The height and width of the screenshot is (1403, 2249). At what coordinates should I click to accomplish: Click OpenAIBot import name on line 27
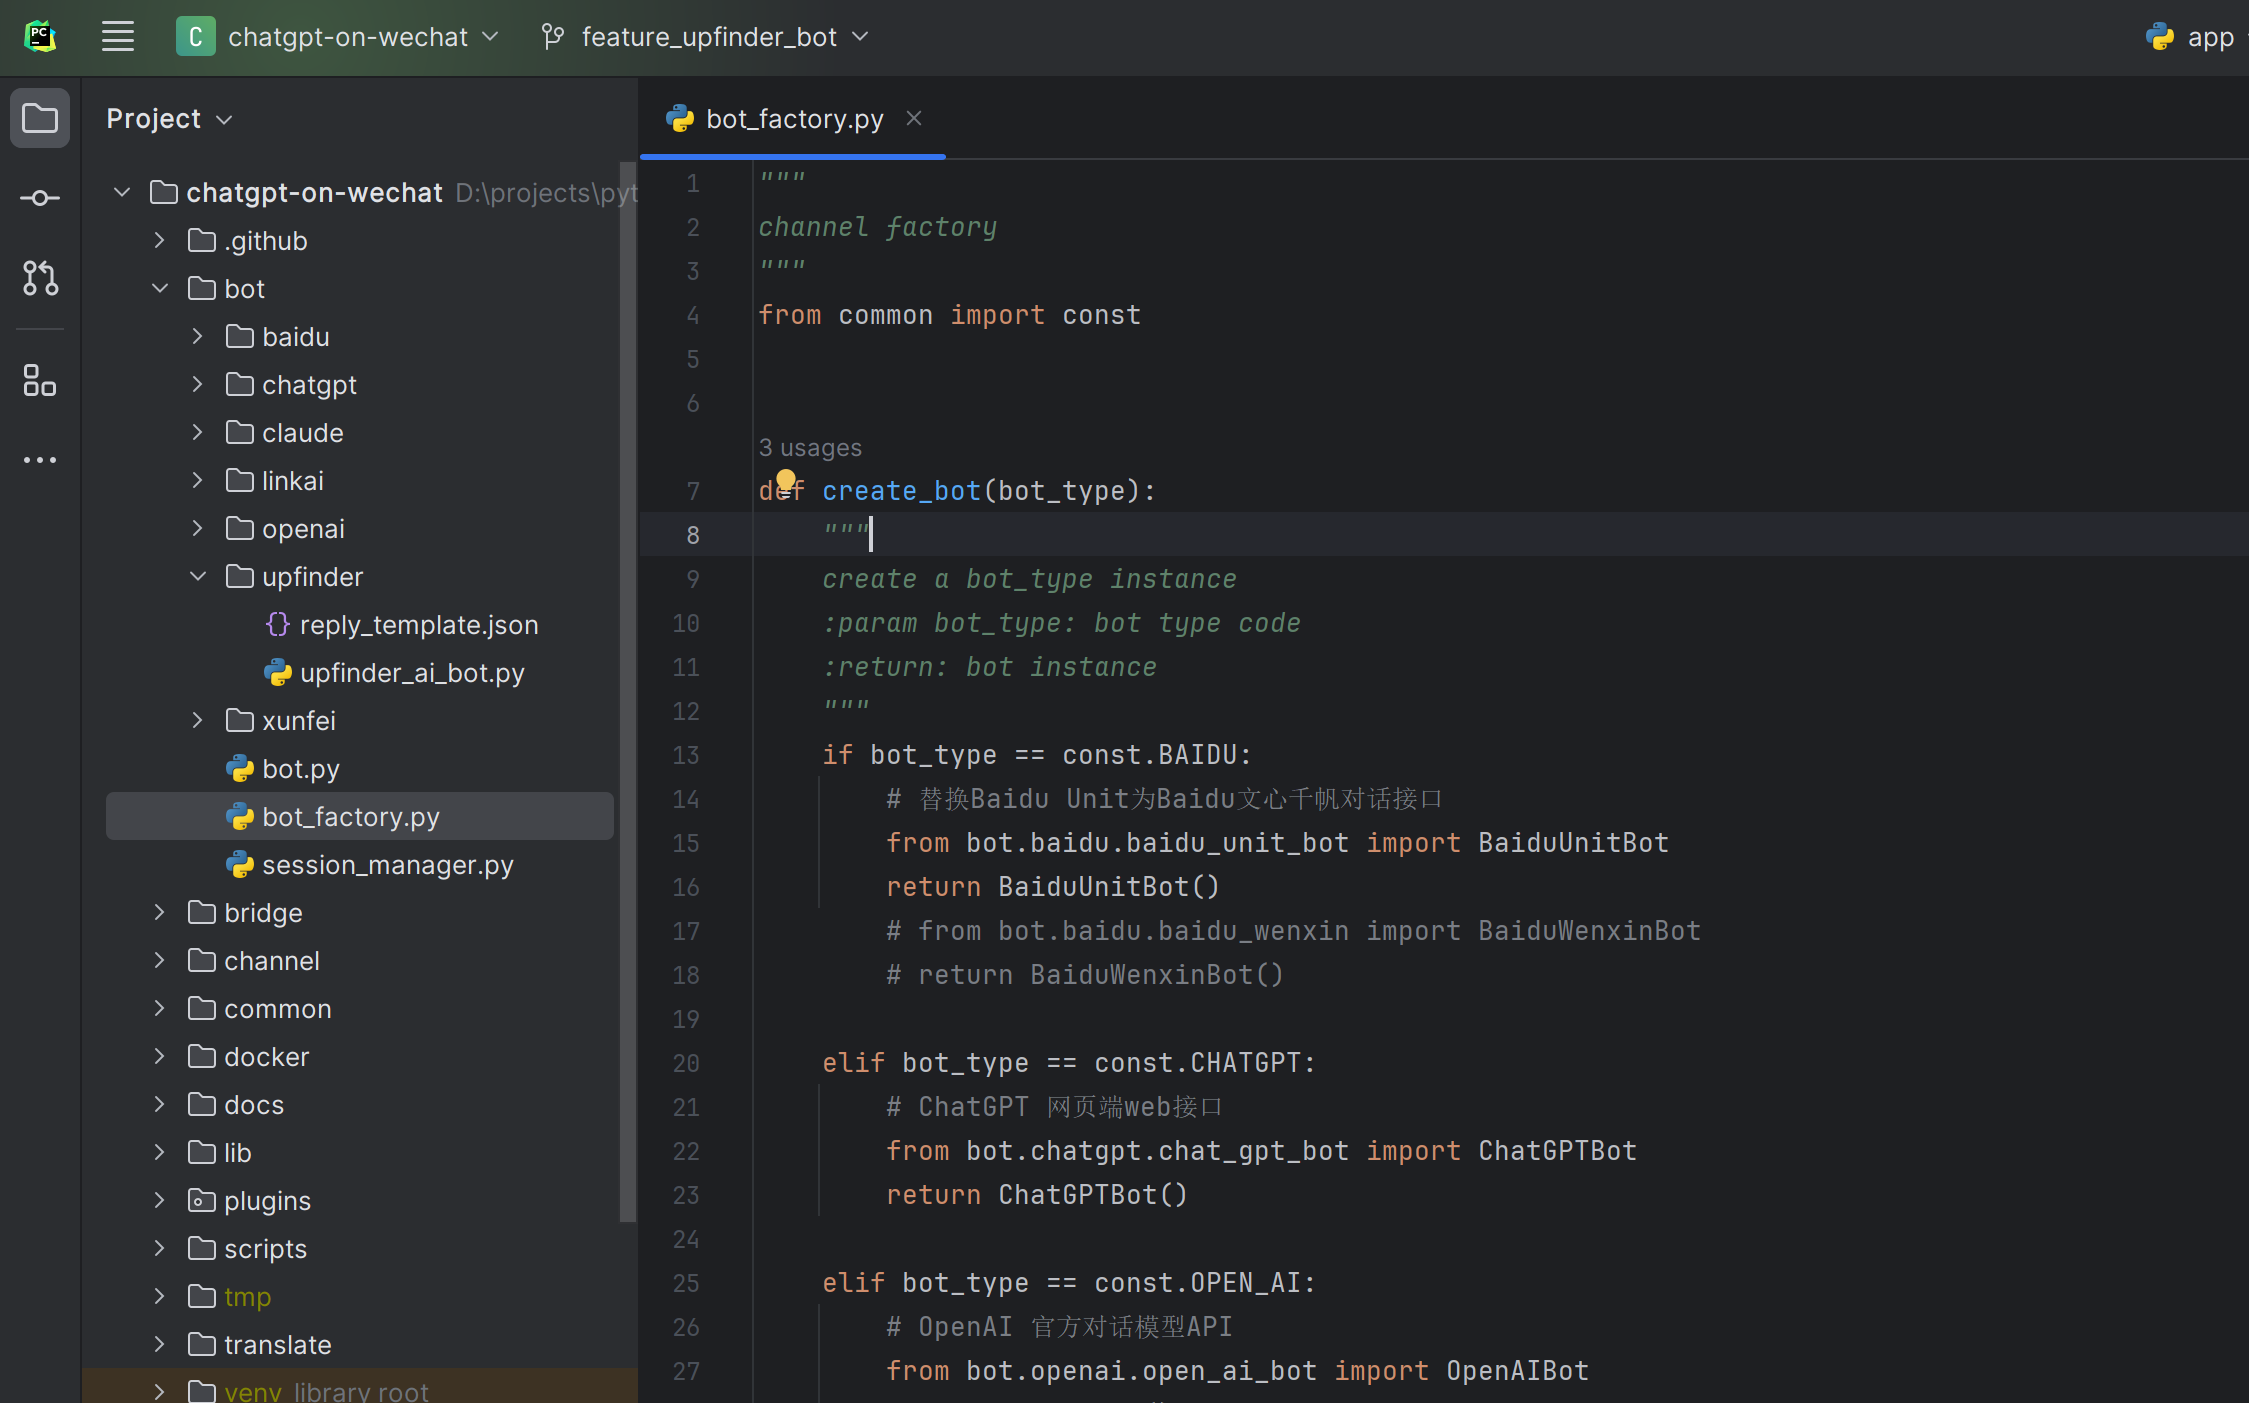[1517, 1371]
